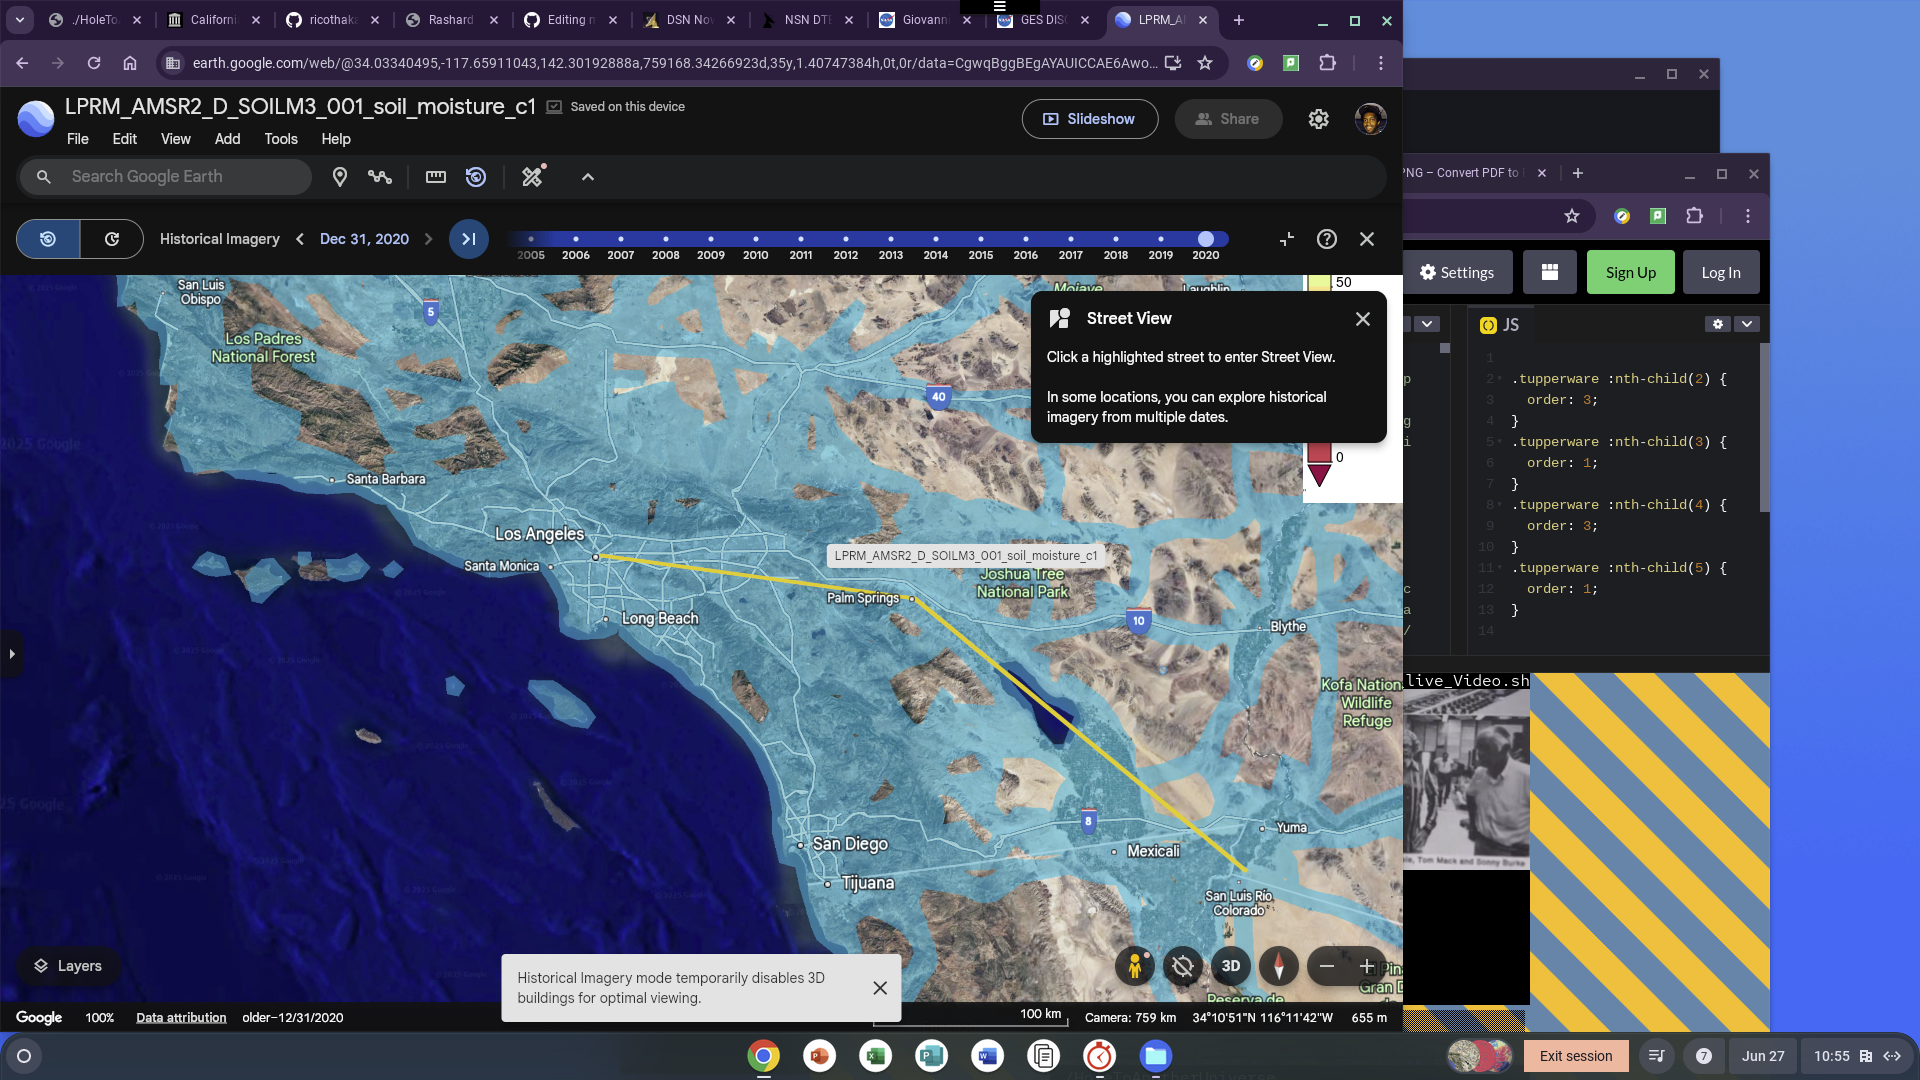Toggle the historical imagery toolbar icon
Viewport: 1920px width, 1080px height.
click(x=476, y=177)
